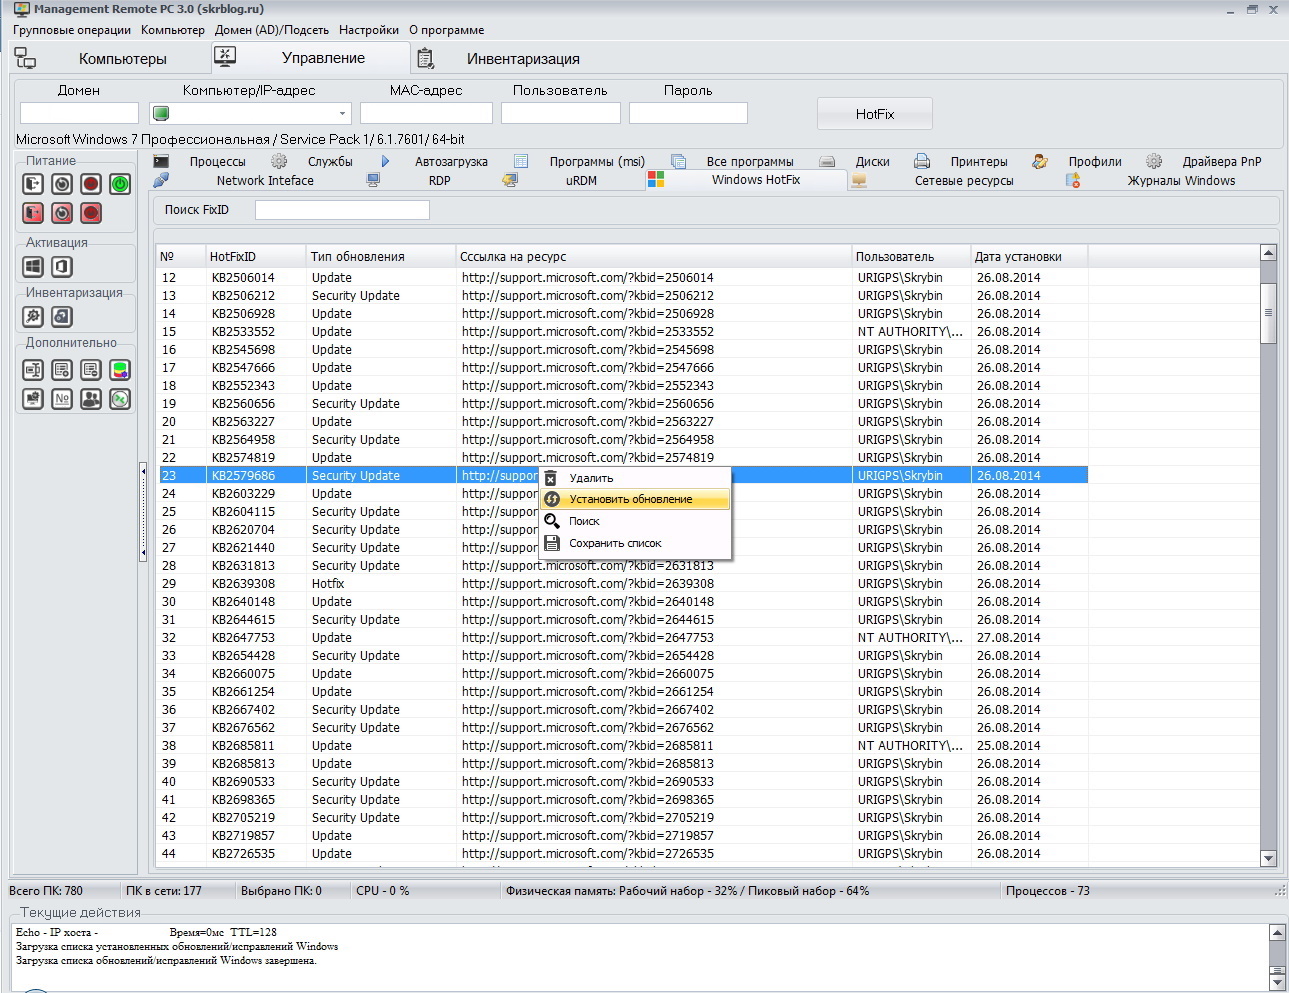Image resolution: width=1289 pixels, height=993 pixels.
Task: Open the uRDM tab
Action: pyautogui.click(x=581, y=181)
